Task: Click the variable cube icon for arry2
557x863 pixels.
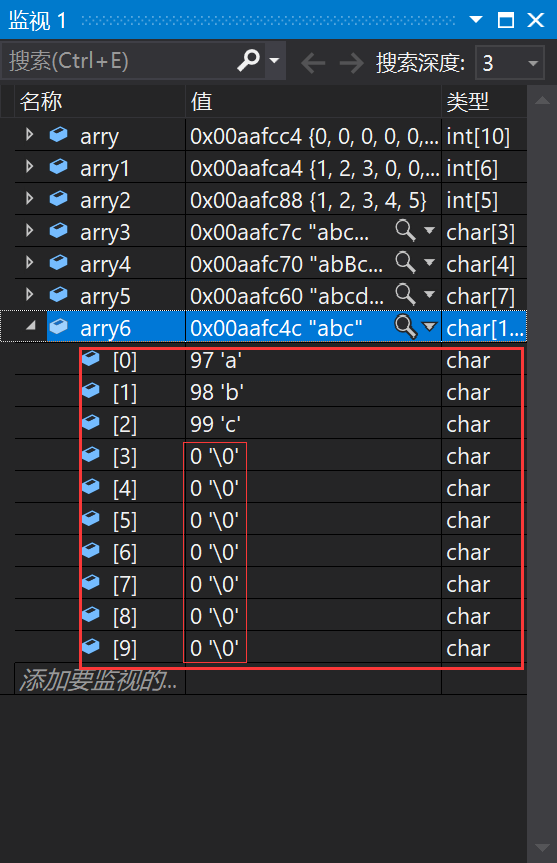Action: (x=58, y=198)
